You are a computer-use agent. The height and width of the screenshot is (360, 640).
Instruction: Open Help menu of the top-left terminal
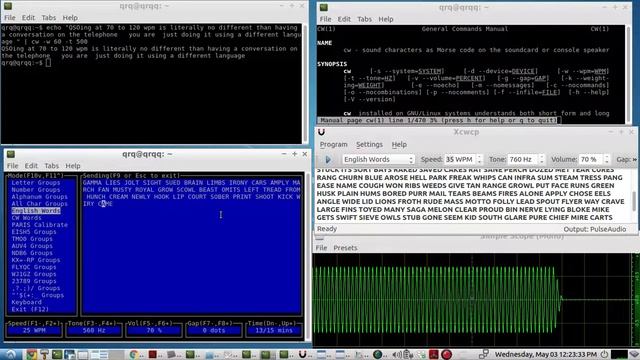click(70, 18)
